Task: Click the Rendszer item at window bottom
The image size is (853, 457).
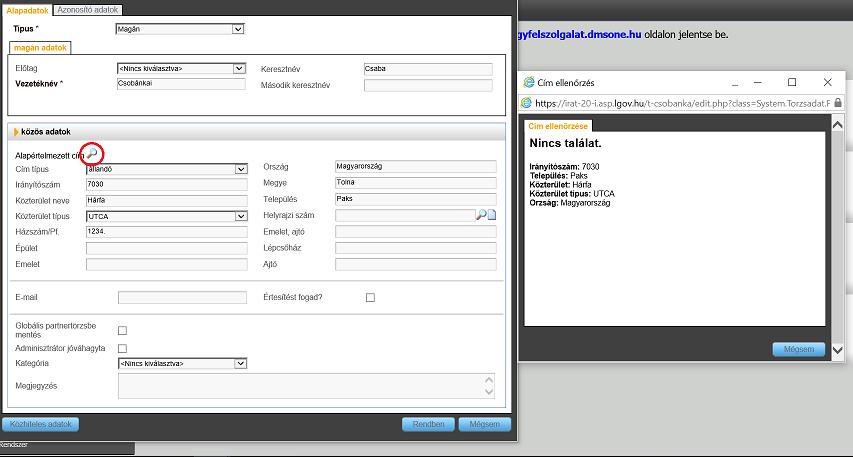Action: pyautogui.click(x=14, y=446)
